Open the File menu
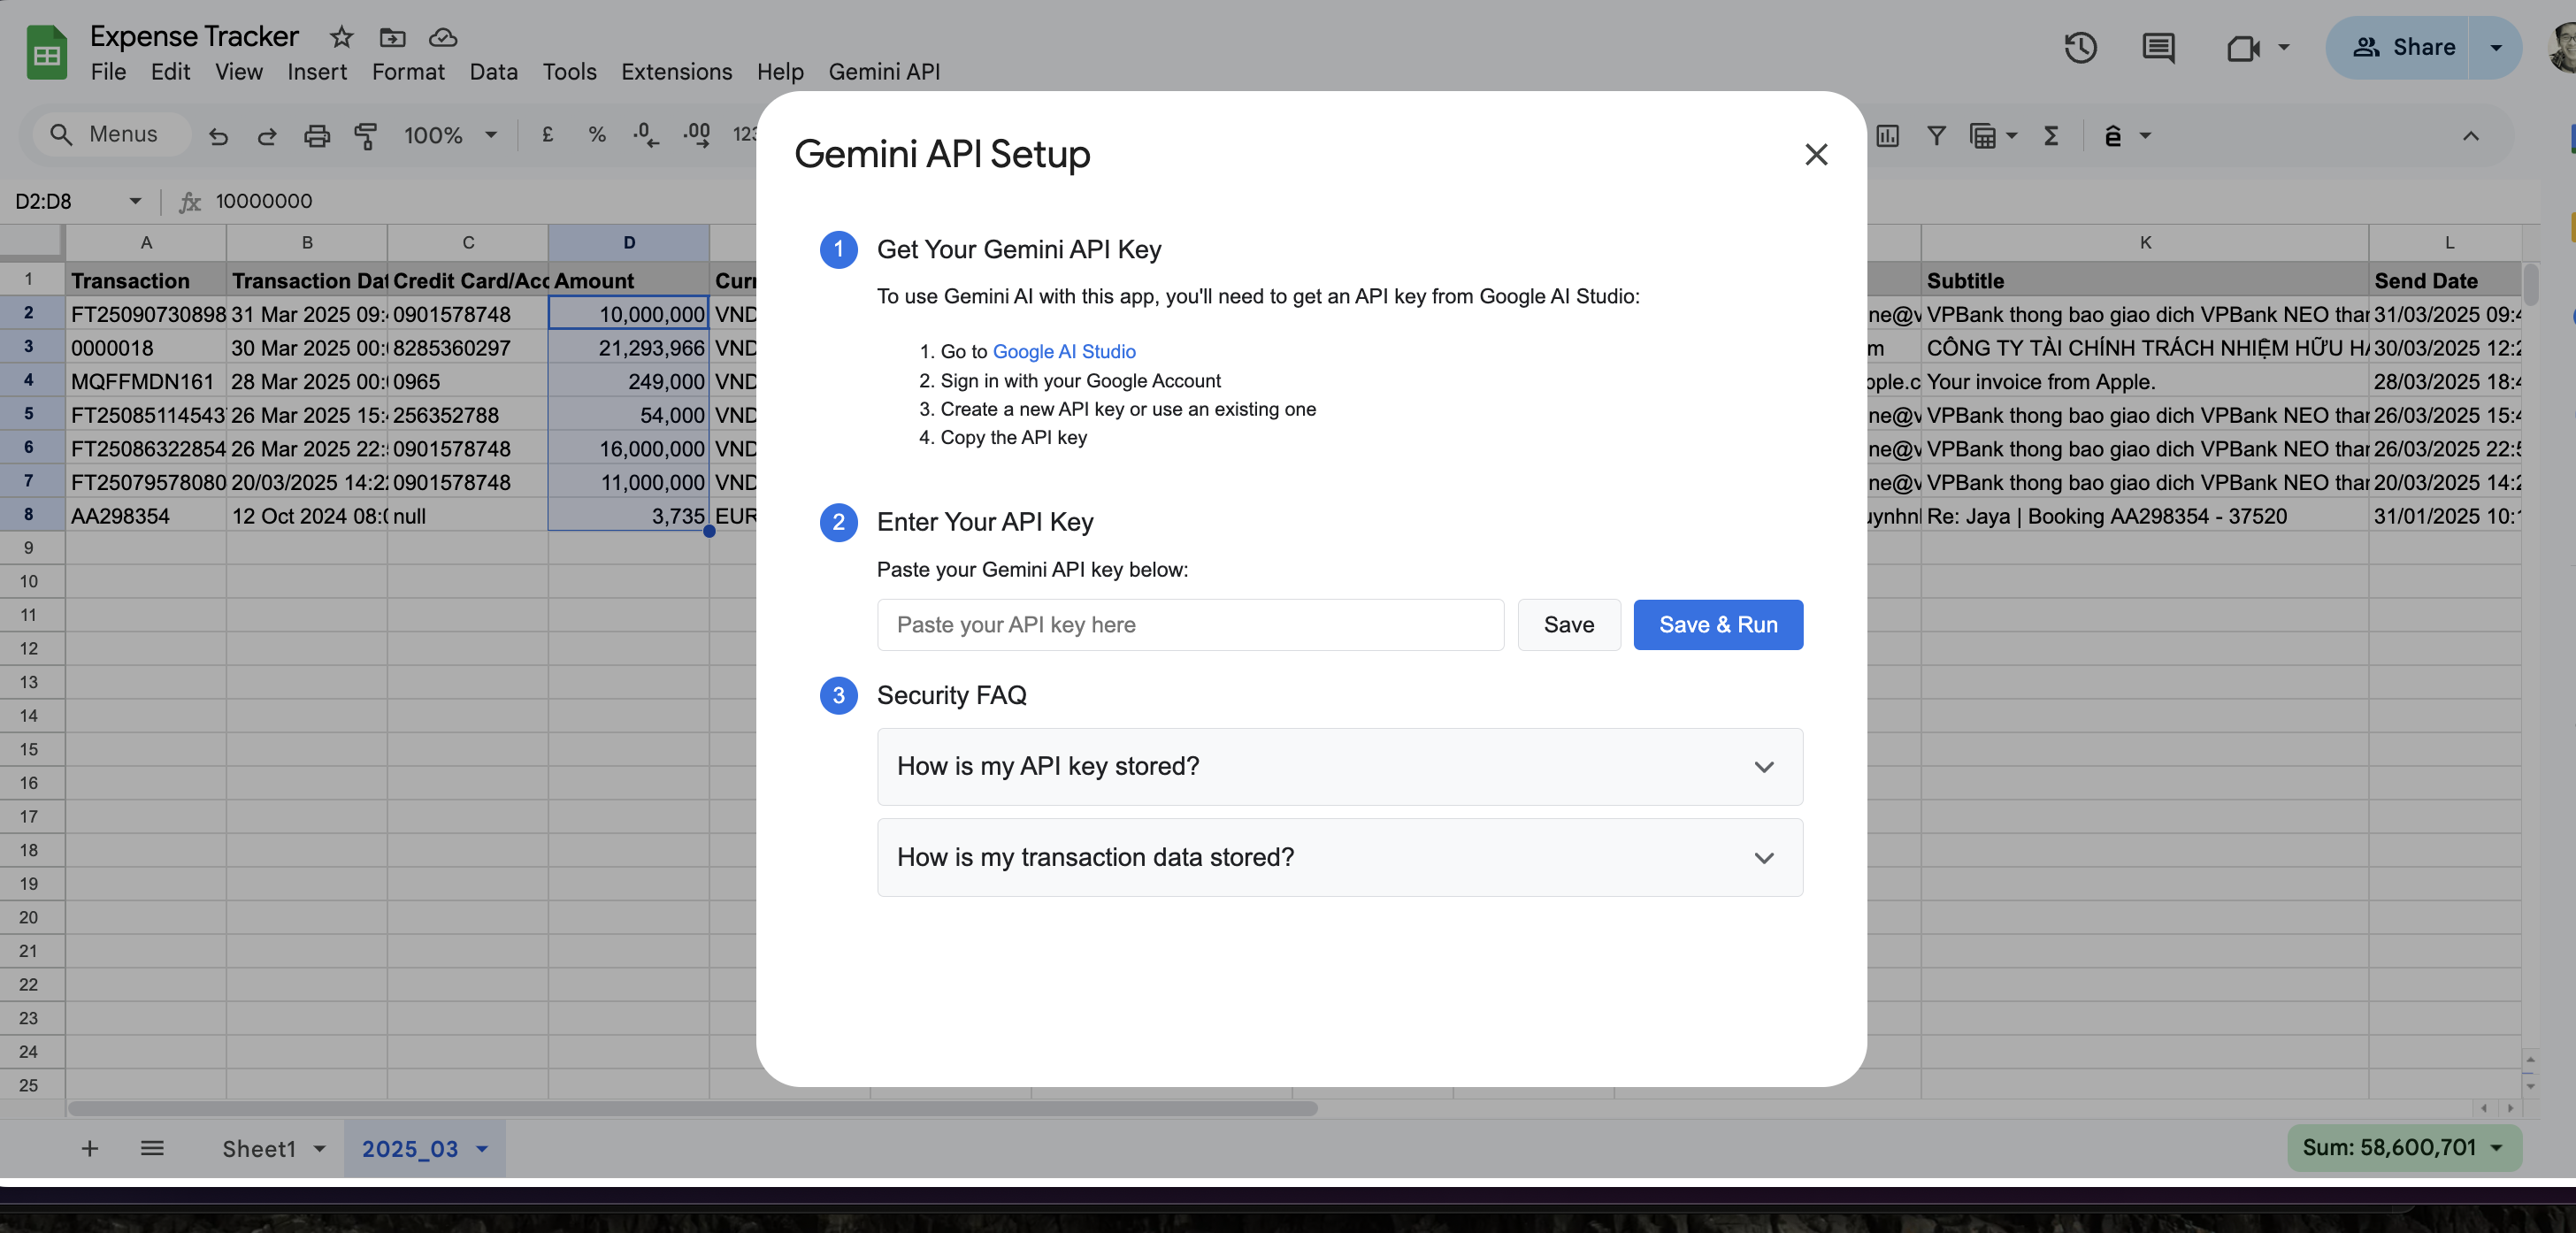The width and height of the screenshot is (2576, 1233). [x=108, y=72]
